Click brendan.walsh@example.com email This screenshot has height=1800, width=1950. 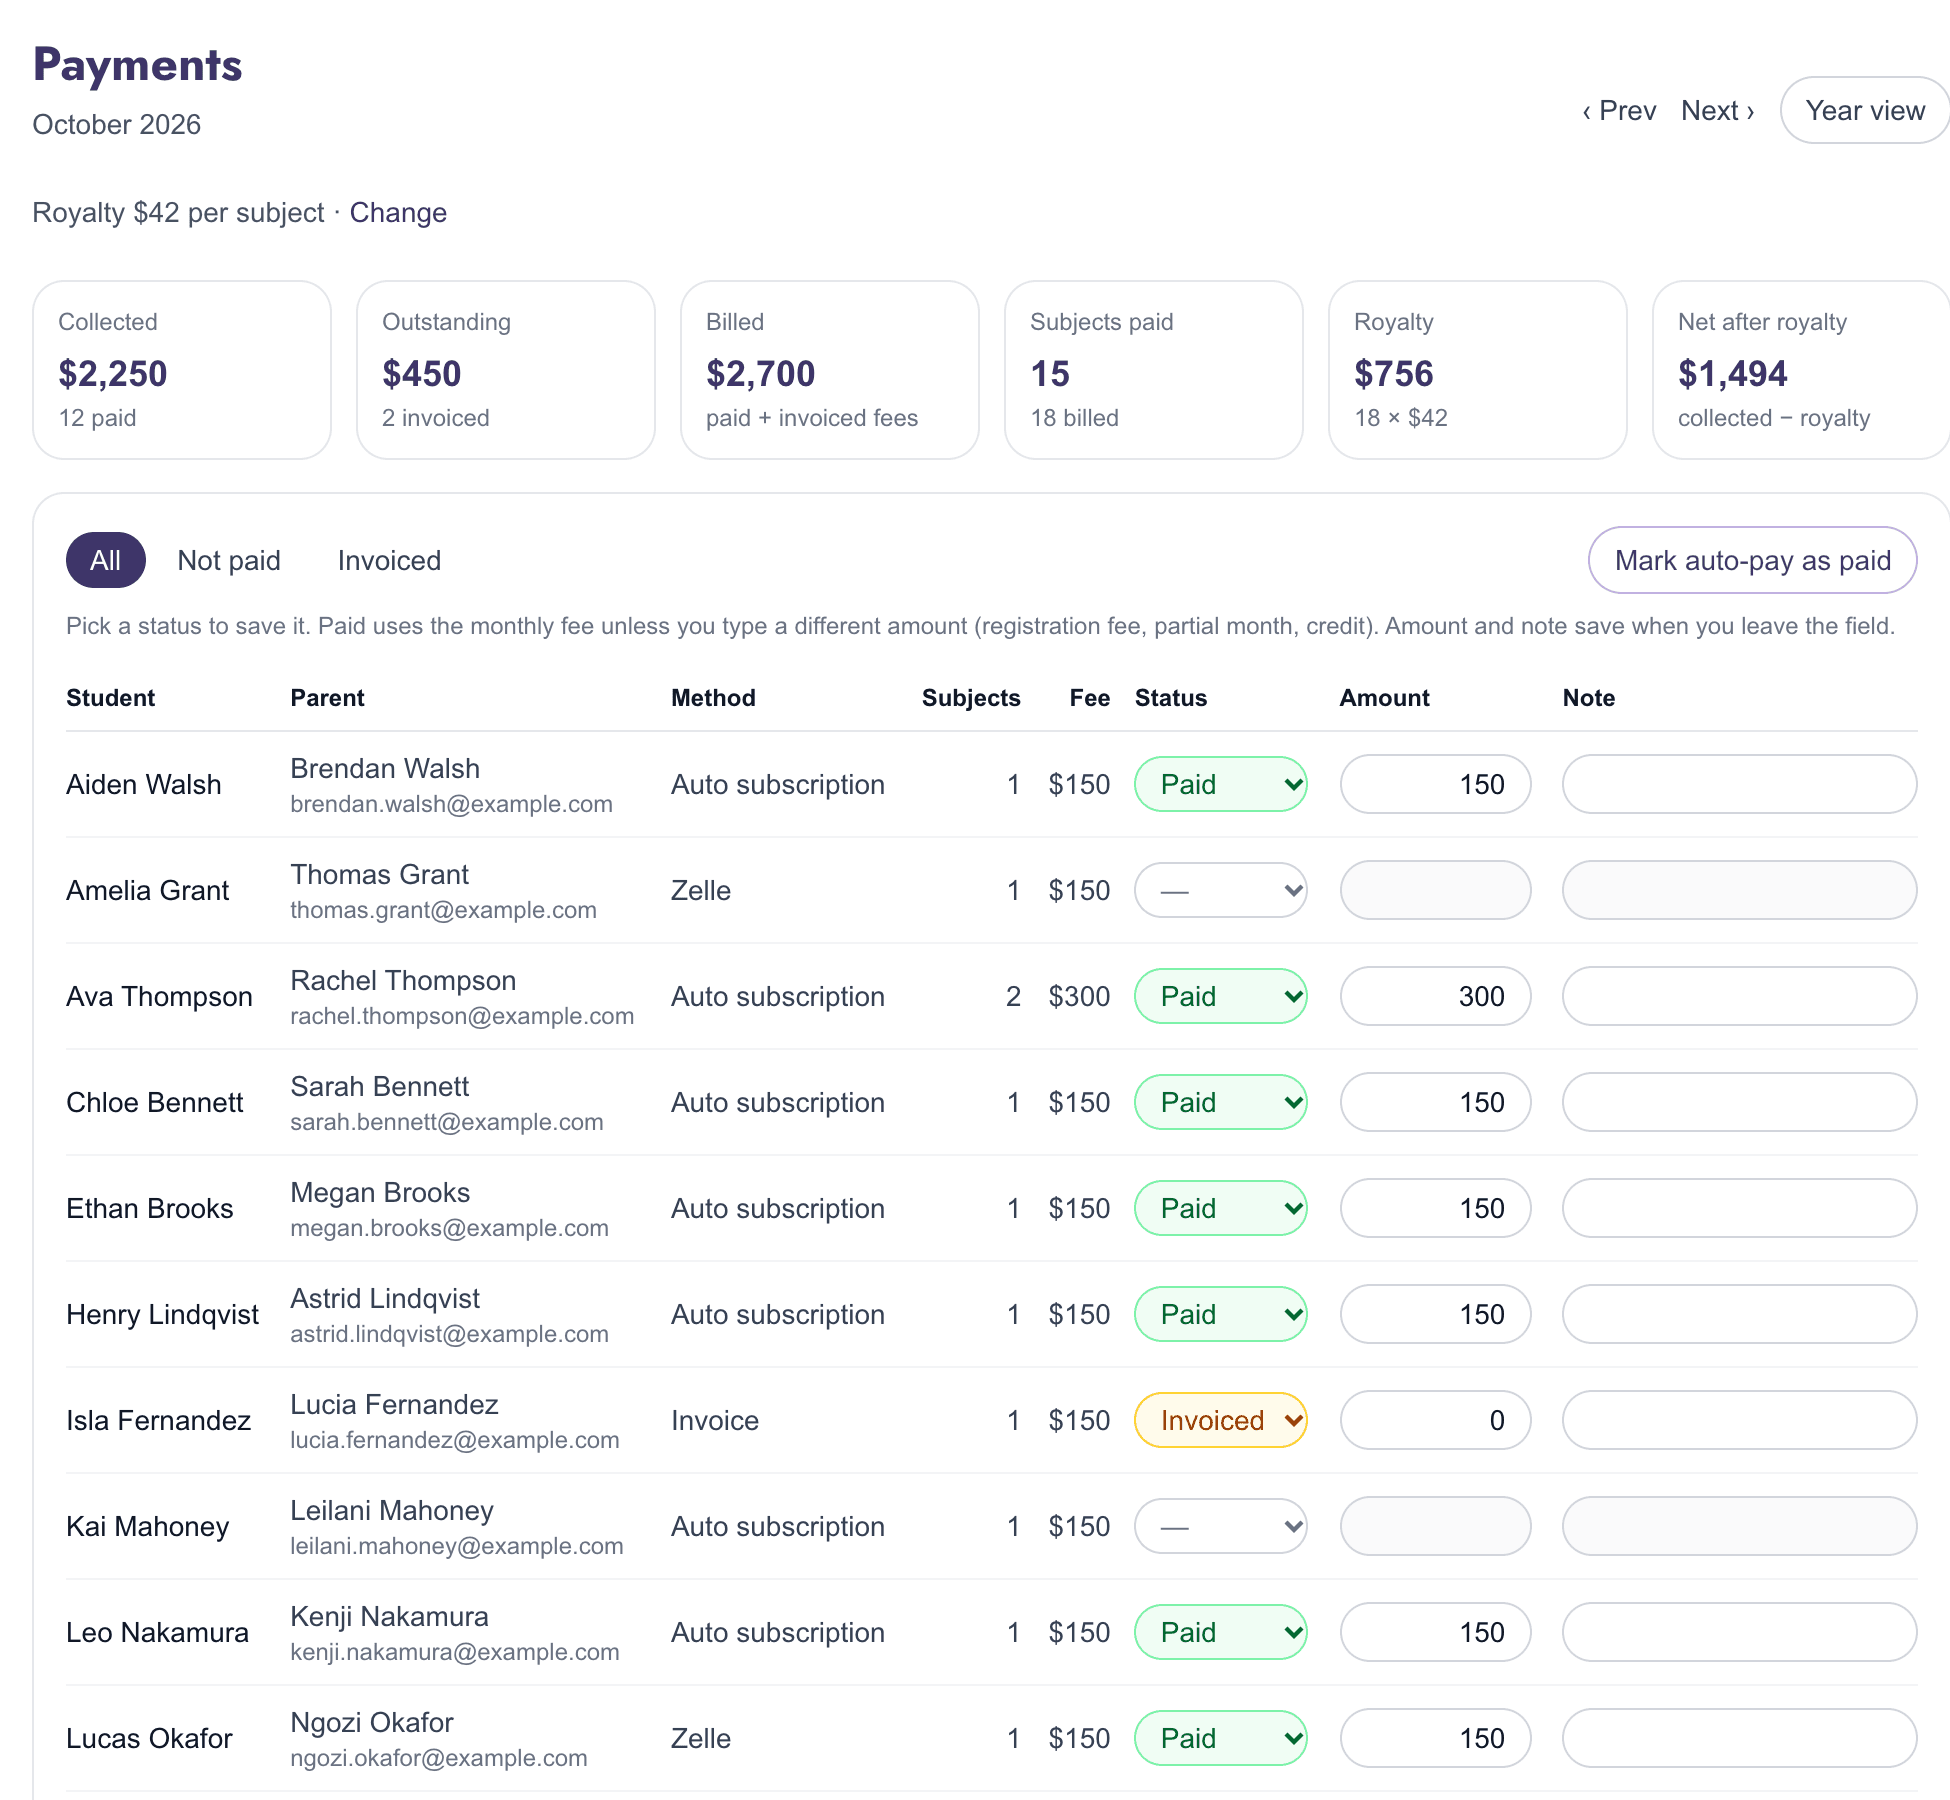(451, 804)
